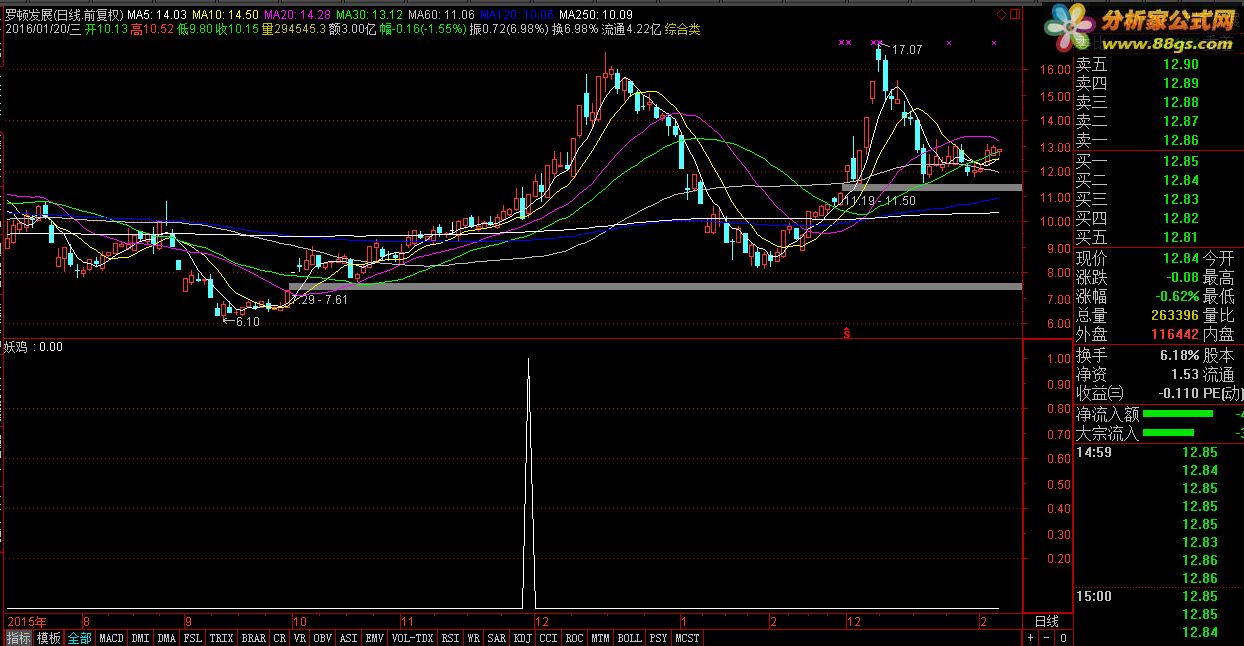
Task: Click the MA250: 10.09 label
Action: pos(596,15)
